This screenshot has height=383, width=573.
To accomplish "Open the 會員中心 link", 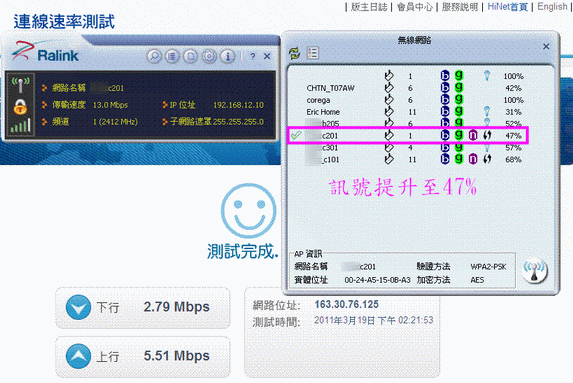I will [x=415, y=7].
